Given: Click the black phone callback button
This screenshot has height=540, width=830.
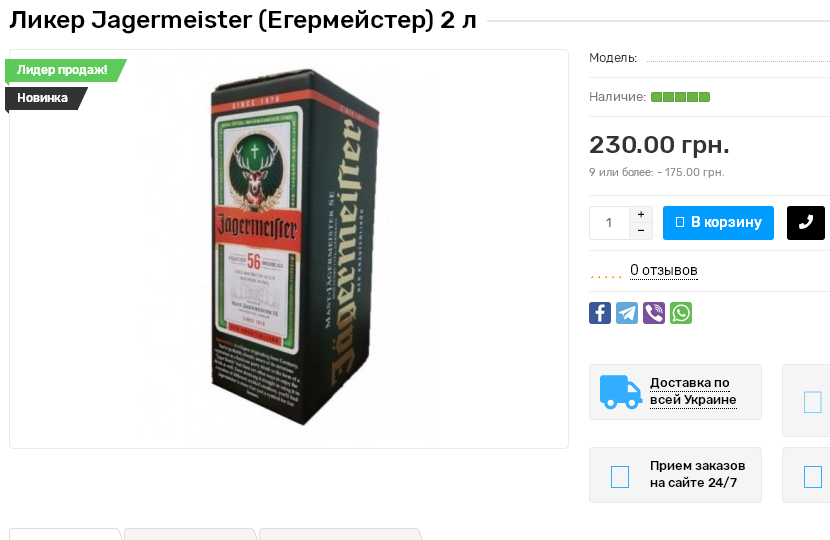Looking at the screenshot, I should pos(806,223).
